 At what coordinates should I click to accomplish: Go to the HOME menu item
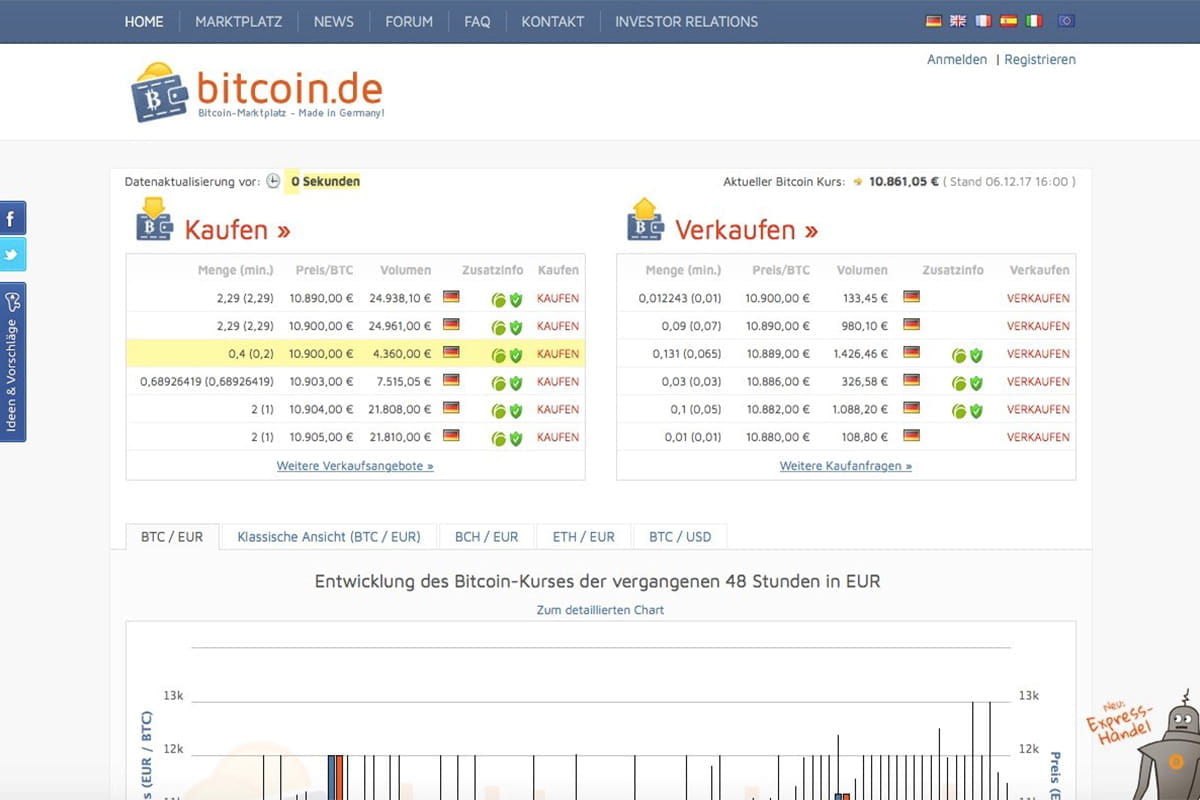(x=144, y=21)
